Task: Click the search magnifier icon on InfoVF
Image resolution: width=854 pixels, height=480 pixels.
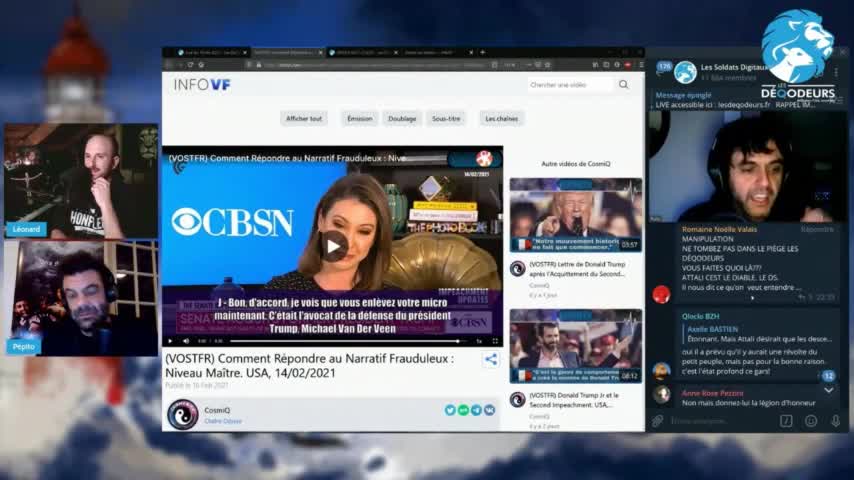Action: (623, 84)
